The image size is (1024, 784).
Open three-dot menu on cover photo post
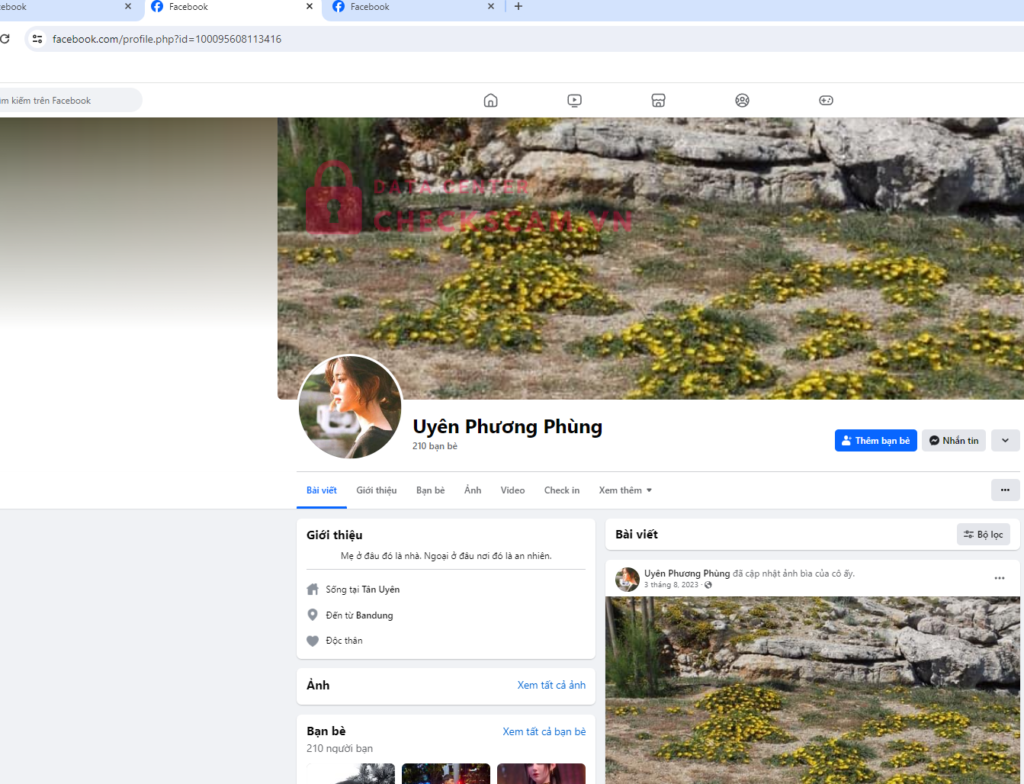pos(999,578)
